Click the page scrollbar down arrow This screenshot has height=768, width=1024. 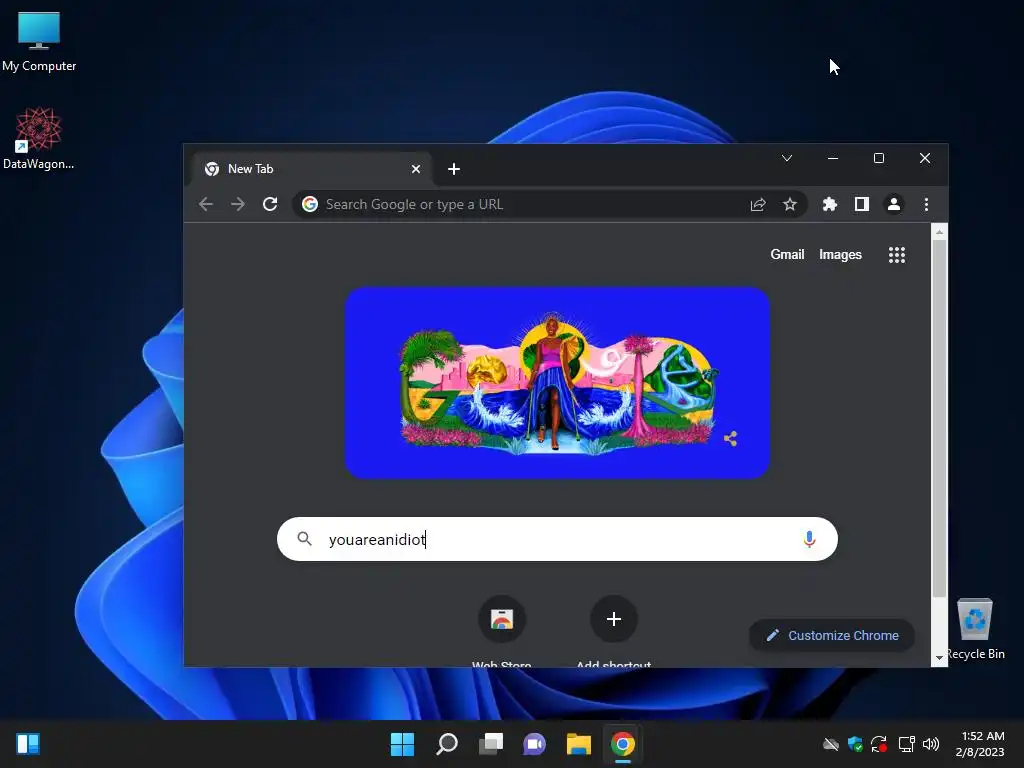point(939,658)
